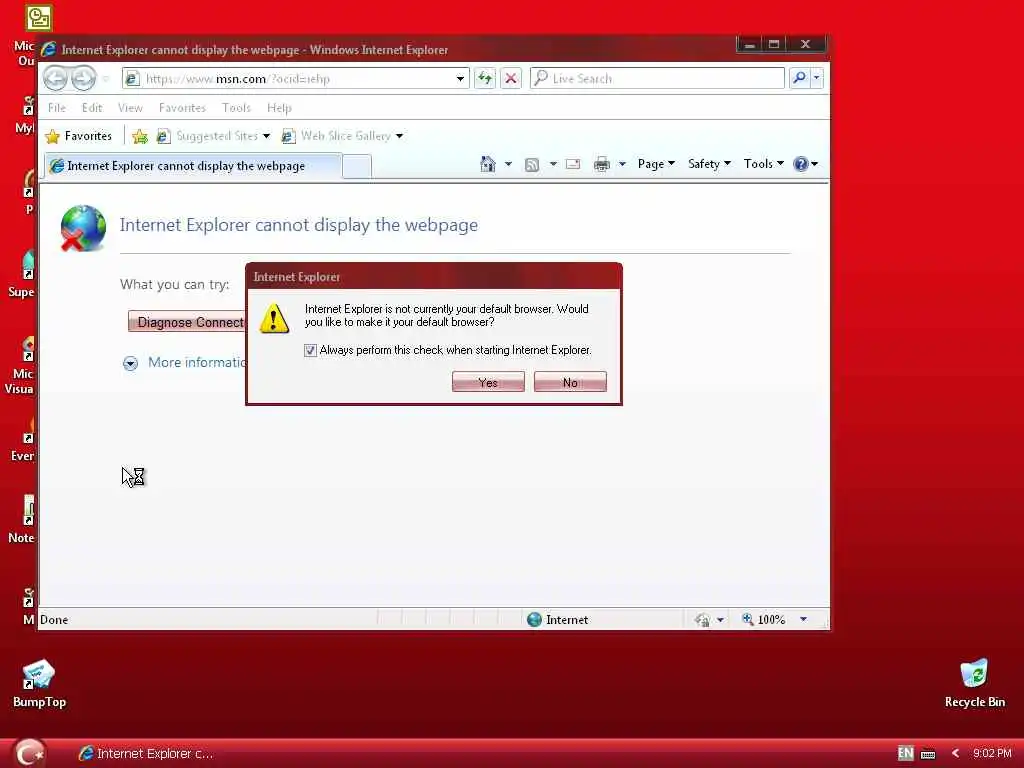Click the EN language indicator in tray
The image size is (1024, 768).
[906, 753]
